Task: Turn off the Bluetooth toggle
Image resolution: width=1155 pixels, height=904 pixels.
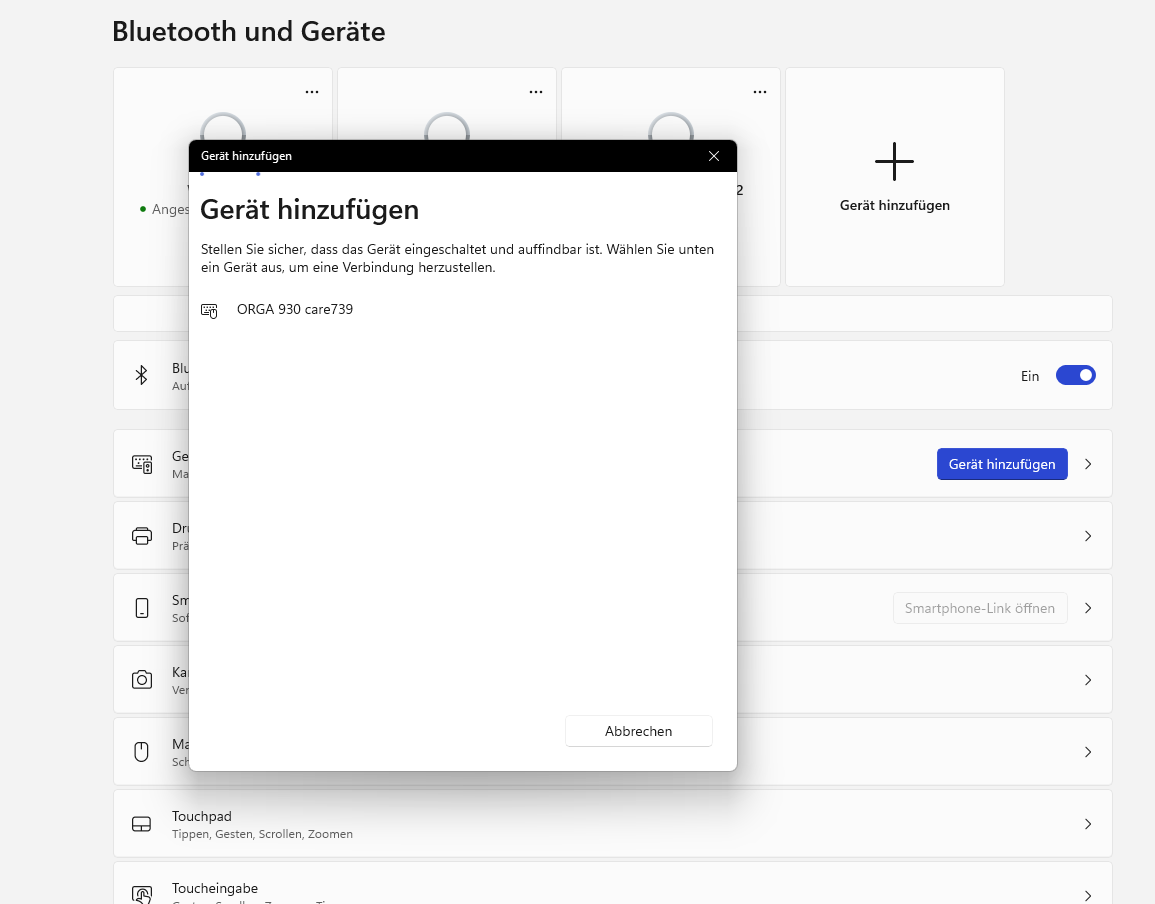Action: [x=1075, y=376]
